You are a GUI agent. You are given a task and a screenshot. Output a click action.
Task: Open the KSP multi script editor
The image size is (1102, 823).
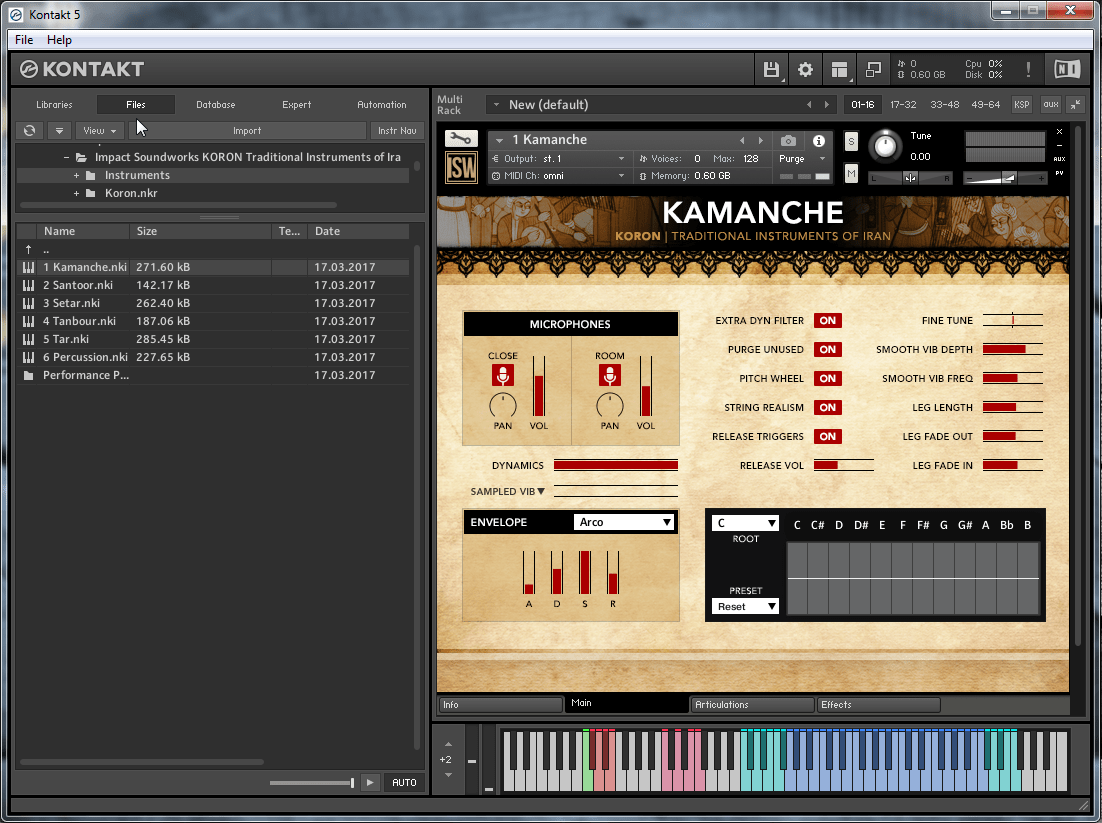point(1021,105)
